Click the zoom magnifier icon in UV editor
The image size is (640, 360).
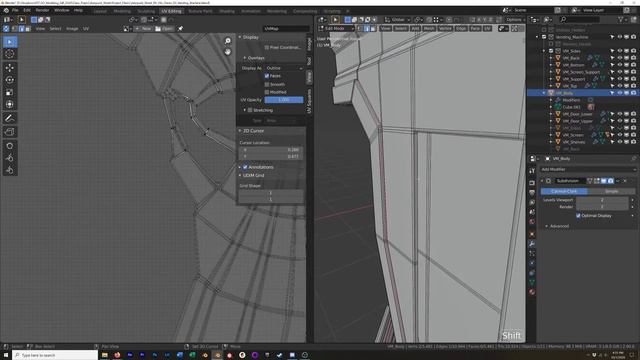(x=228, y=41)
